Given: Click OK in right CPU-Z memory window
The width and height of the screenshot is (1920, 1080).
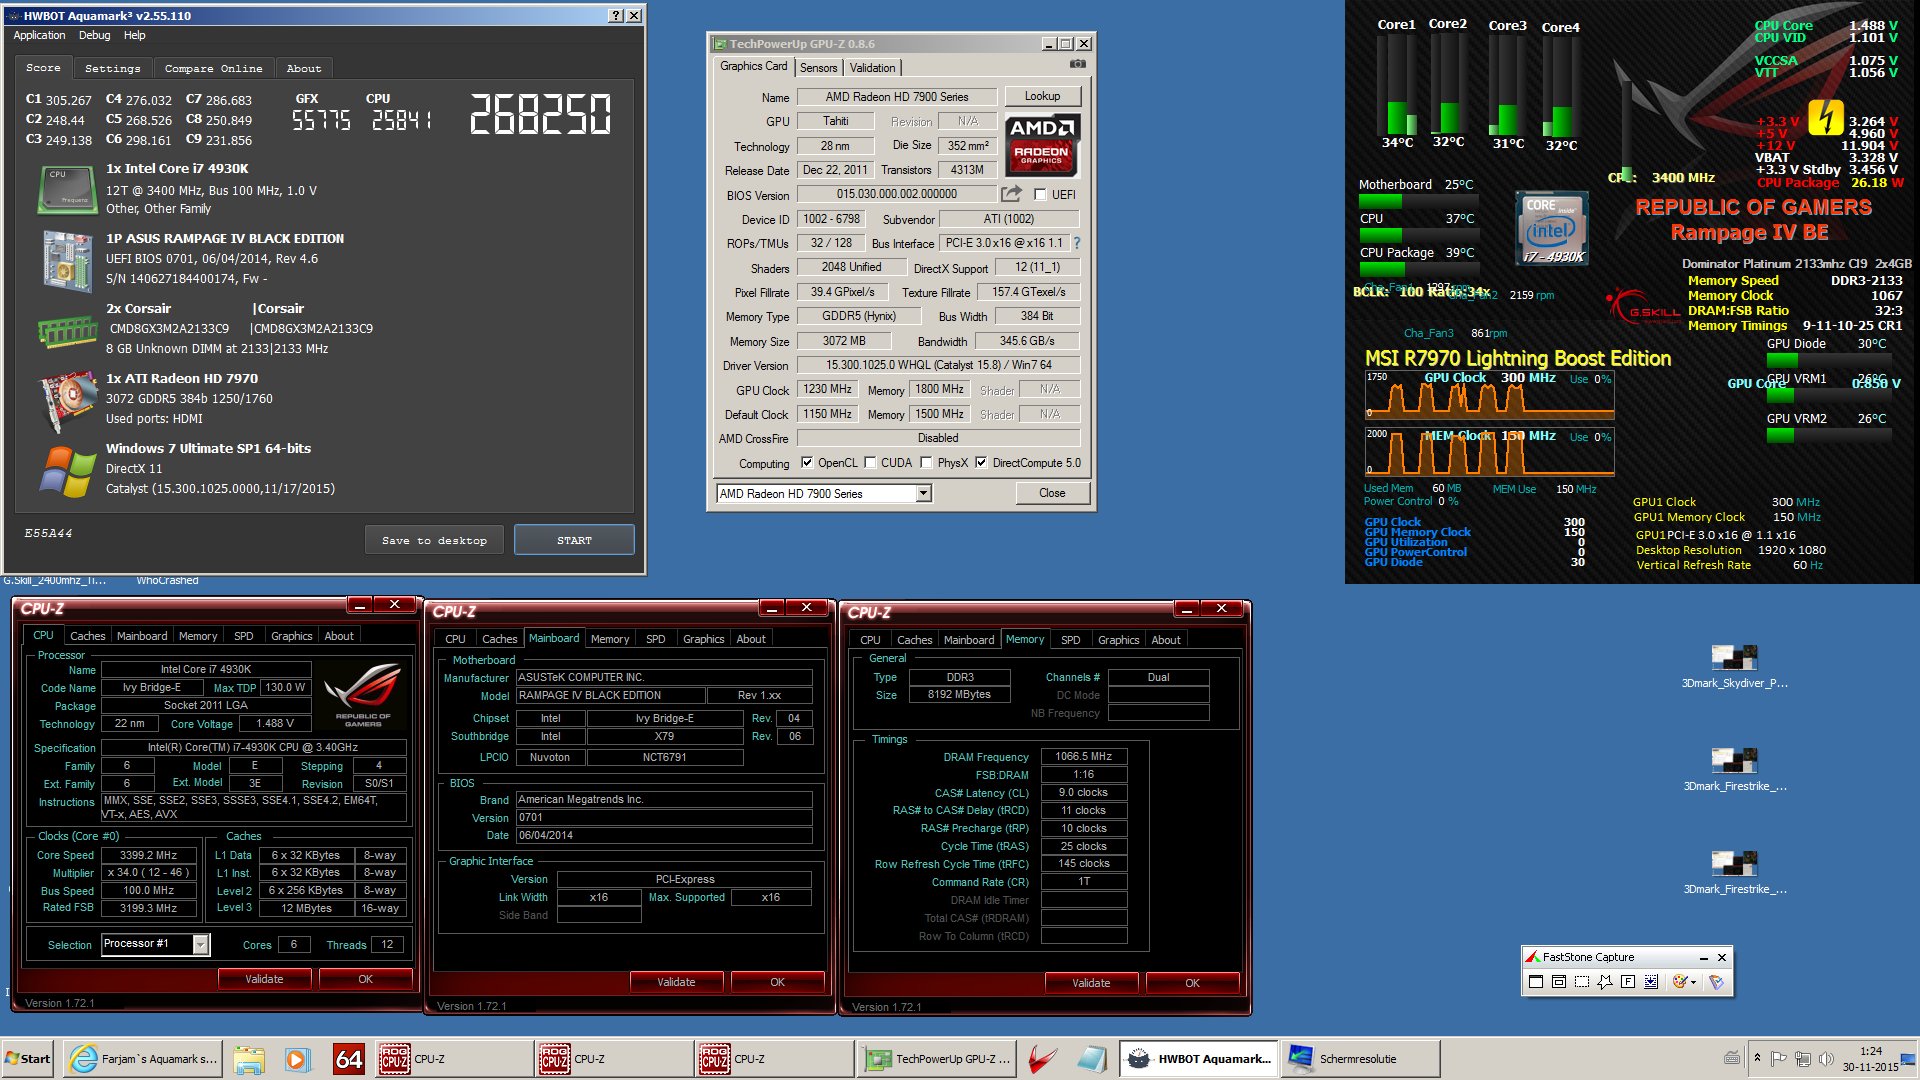Looking at the screenshot, I should coord(1192,983).
